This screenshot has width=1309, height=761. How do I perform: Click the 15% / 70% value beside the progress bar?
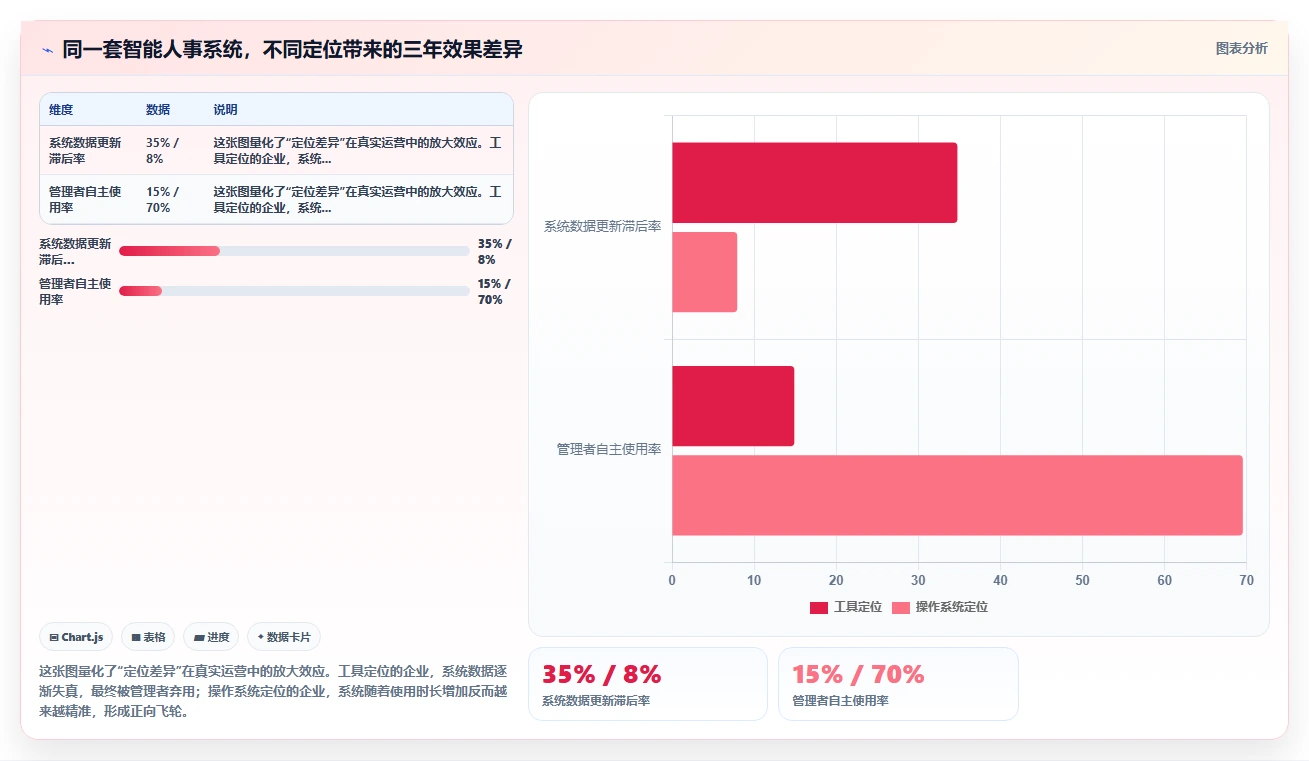(x=494, y=291)
